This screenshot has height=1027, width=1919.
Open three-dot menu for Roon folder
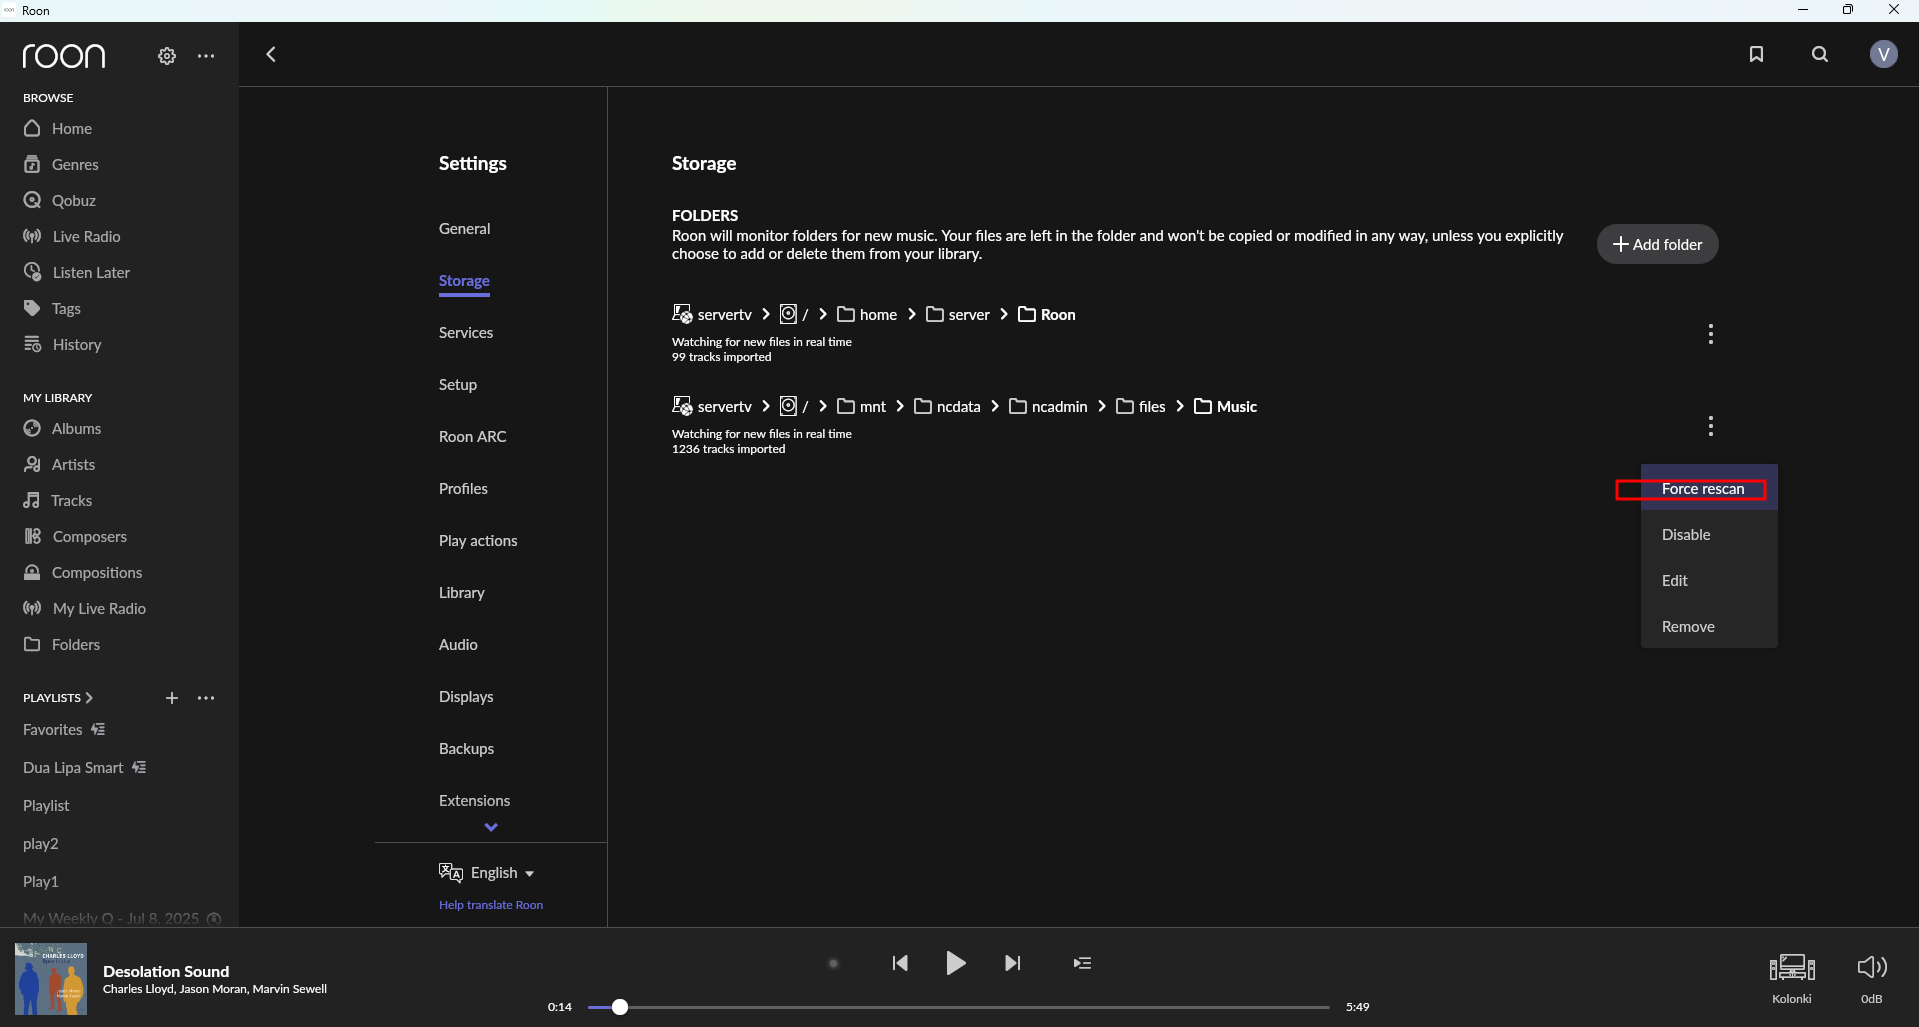pos(1711,334)
